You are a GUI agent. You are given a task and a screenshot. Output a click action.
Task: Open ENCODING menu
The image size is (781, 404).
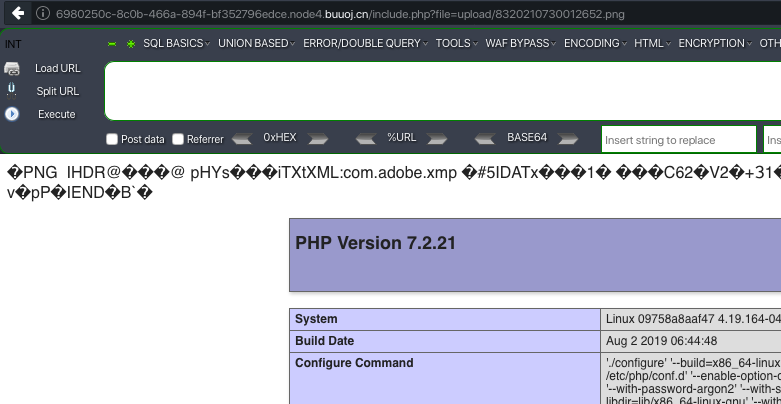point(595,43)
